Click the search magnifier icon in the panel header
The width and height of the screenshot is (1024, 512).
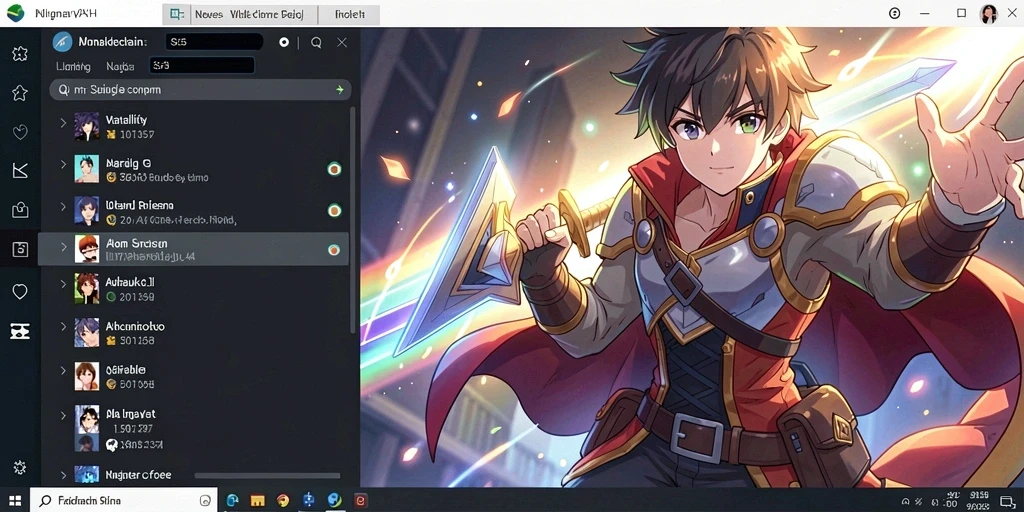pos(316,42)
